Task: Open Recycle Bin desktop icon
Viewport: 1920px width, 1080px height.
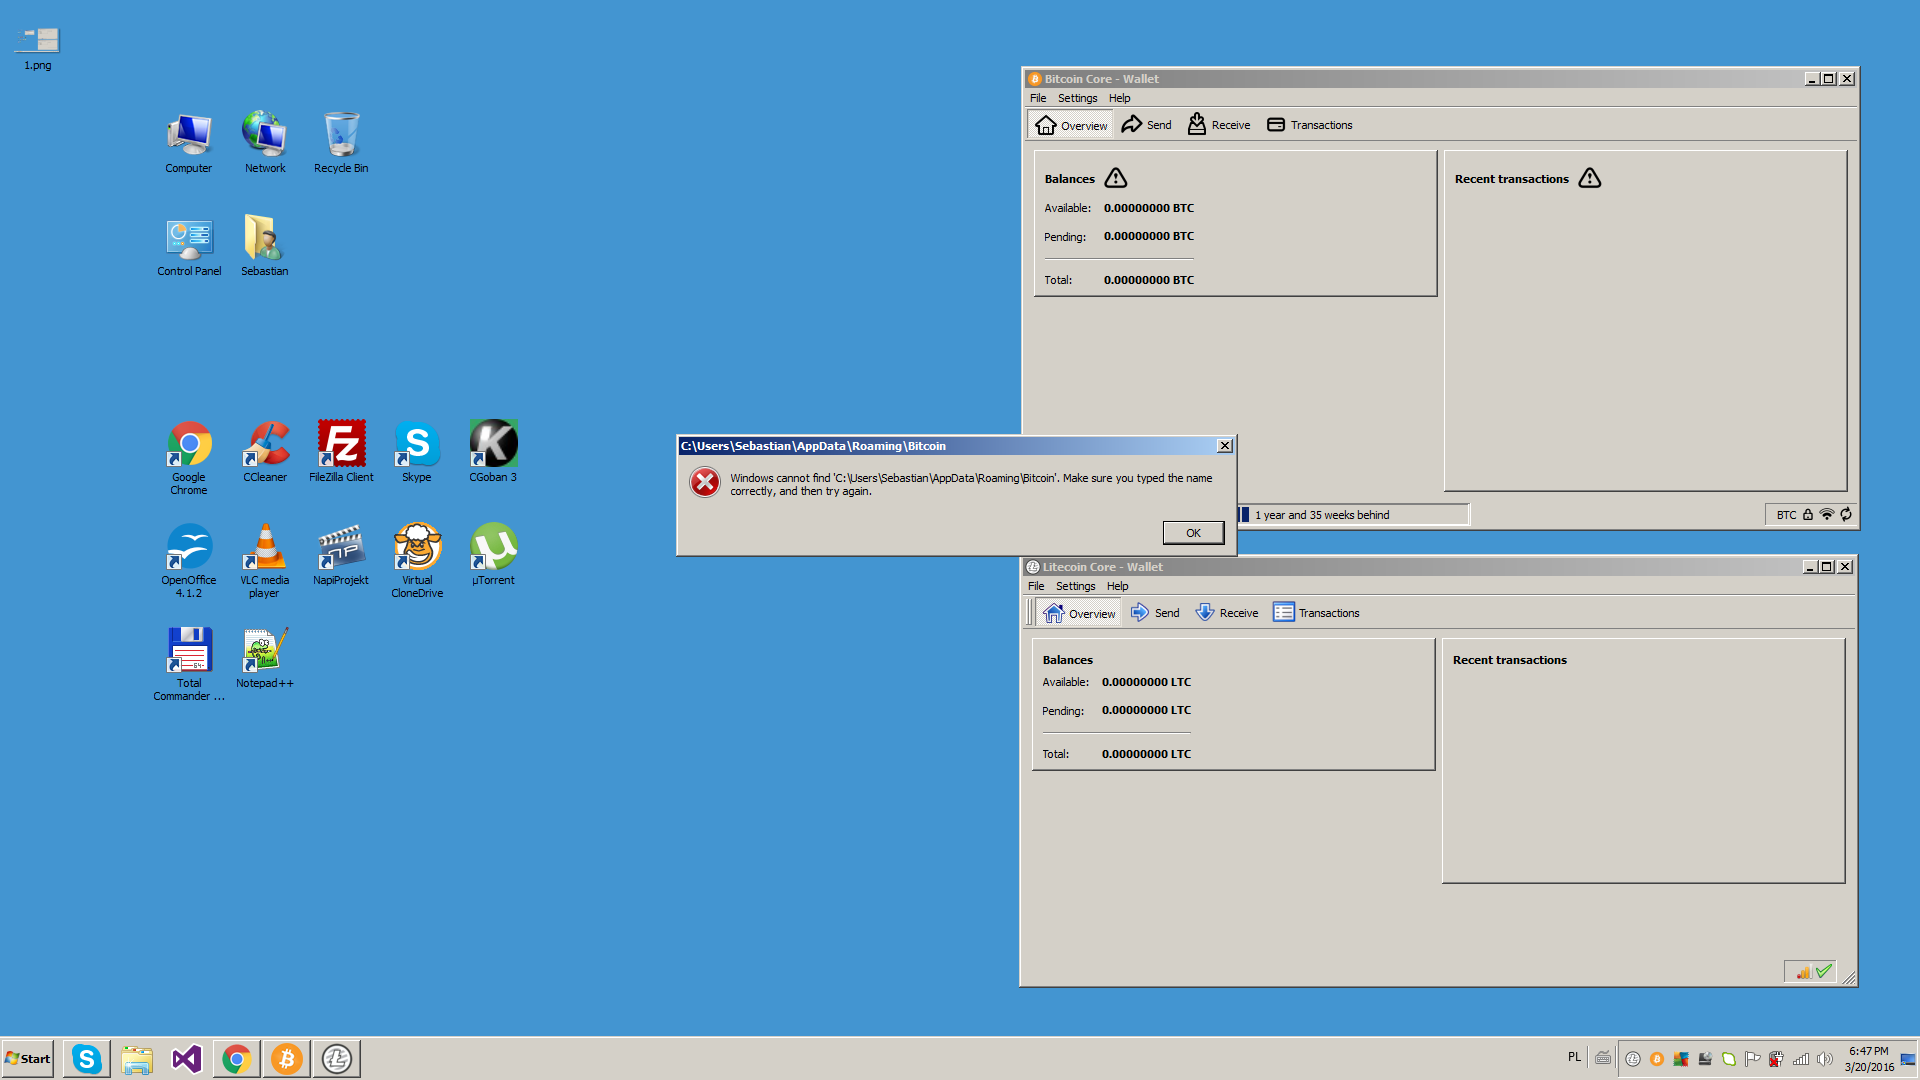Action: coord(341,142)
